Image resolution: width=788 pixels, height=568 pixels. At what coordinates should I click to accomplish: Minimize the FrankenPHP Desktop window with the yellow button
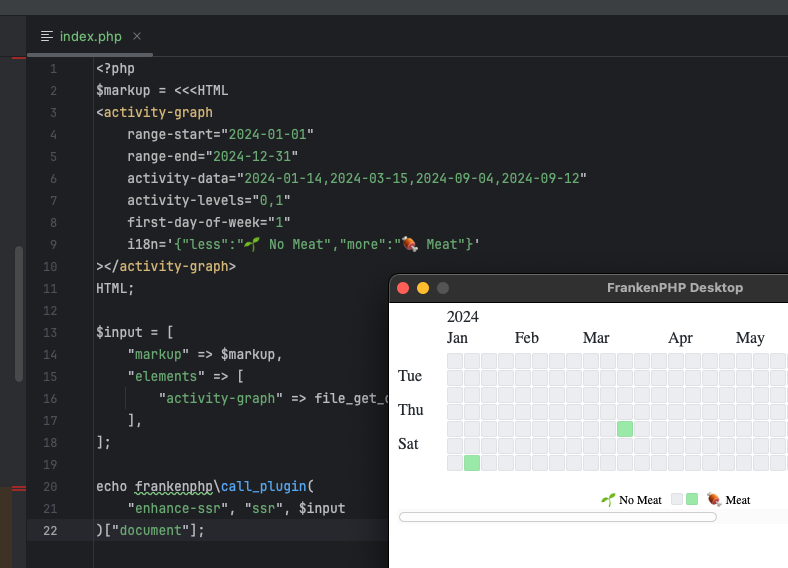coord(423,288)
